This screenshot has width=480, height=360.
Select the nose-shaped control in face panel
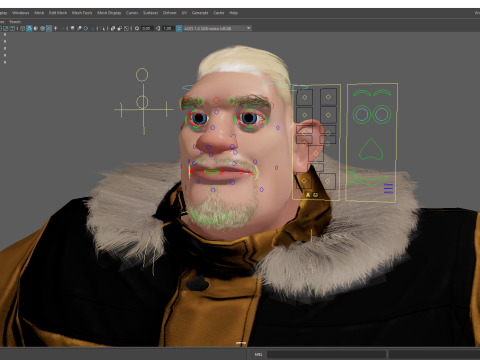(371, 149)
